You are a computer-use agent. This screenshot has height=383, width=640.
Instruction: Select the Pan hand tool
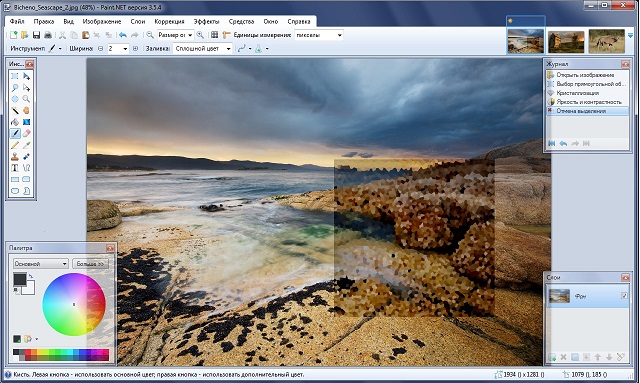[27, 111]
